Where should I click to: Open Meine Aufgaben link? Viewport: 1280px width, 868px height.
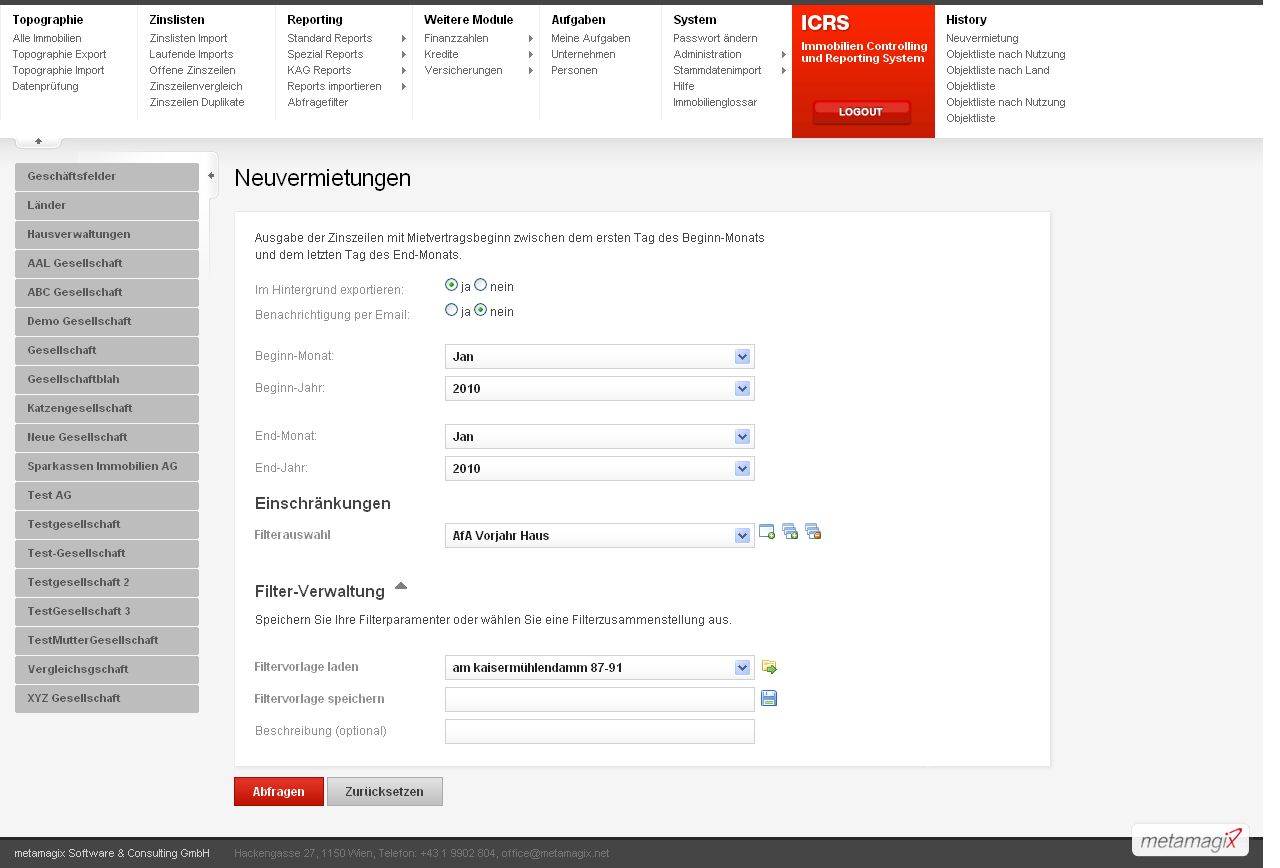[591, 38]
